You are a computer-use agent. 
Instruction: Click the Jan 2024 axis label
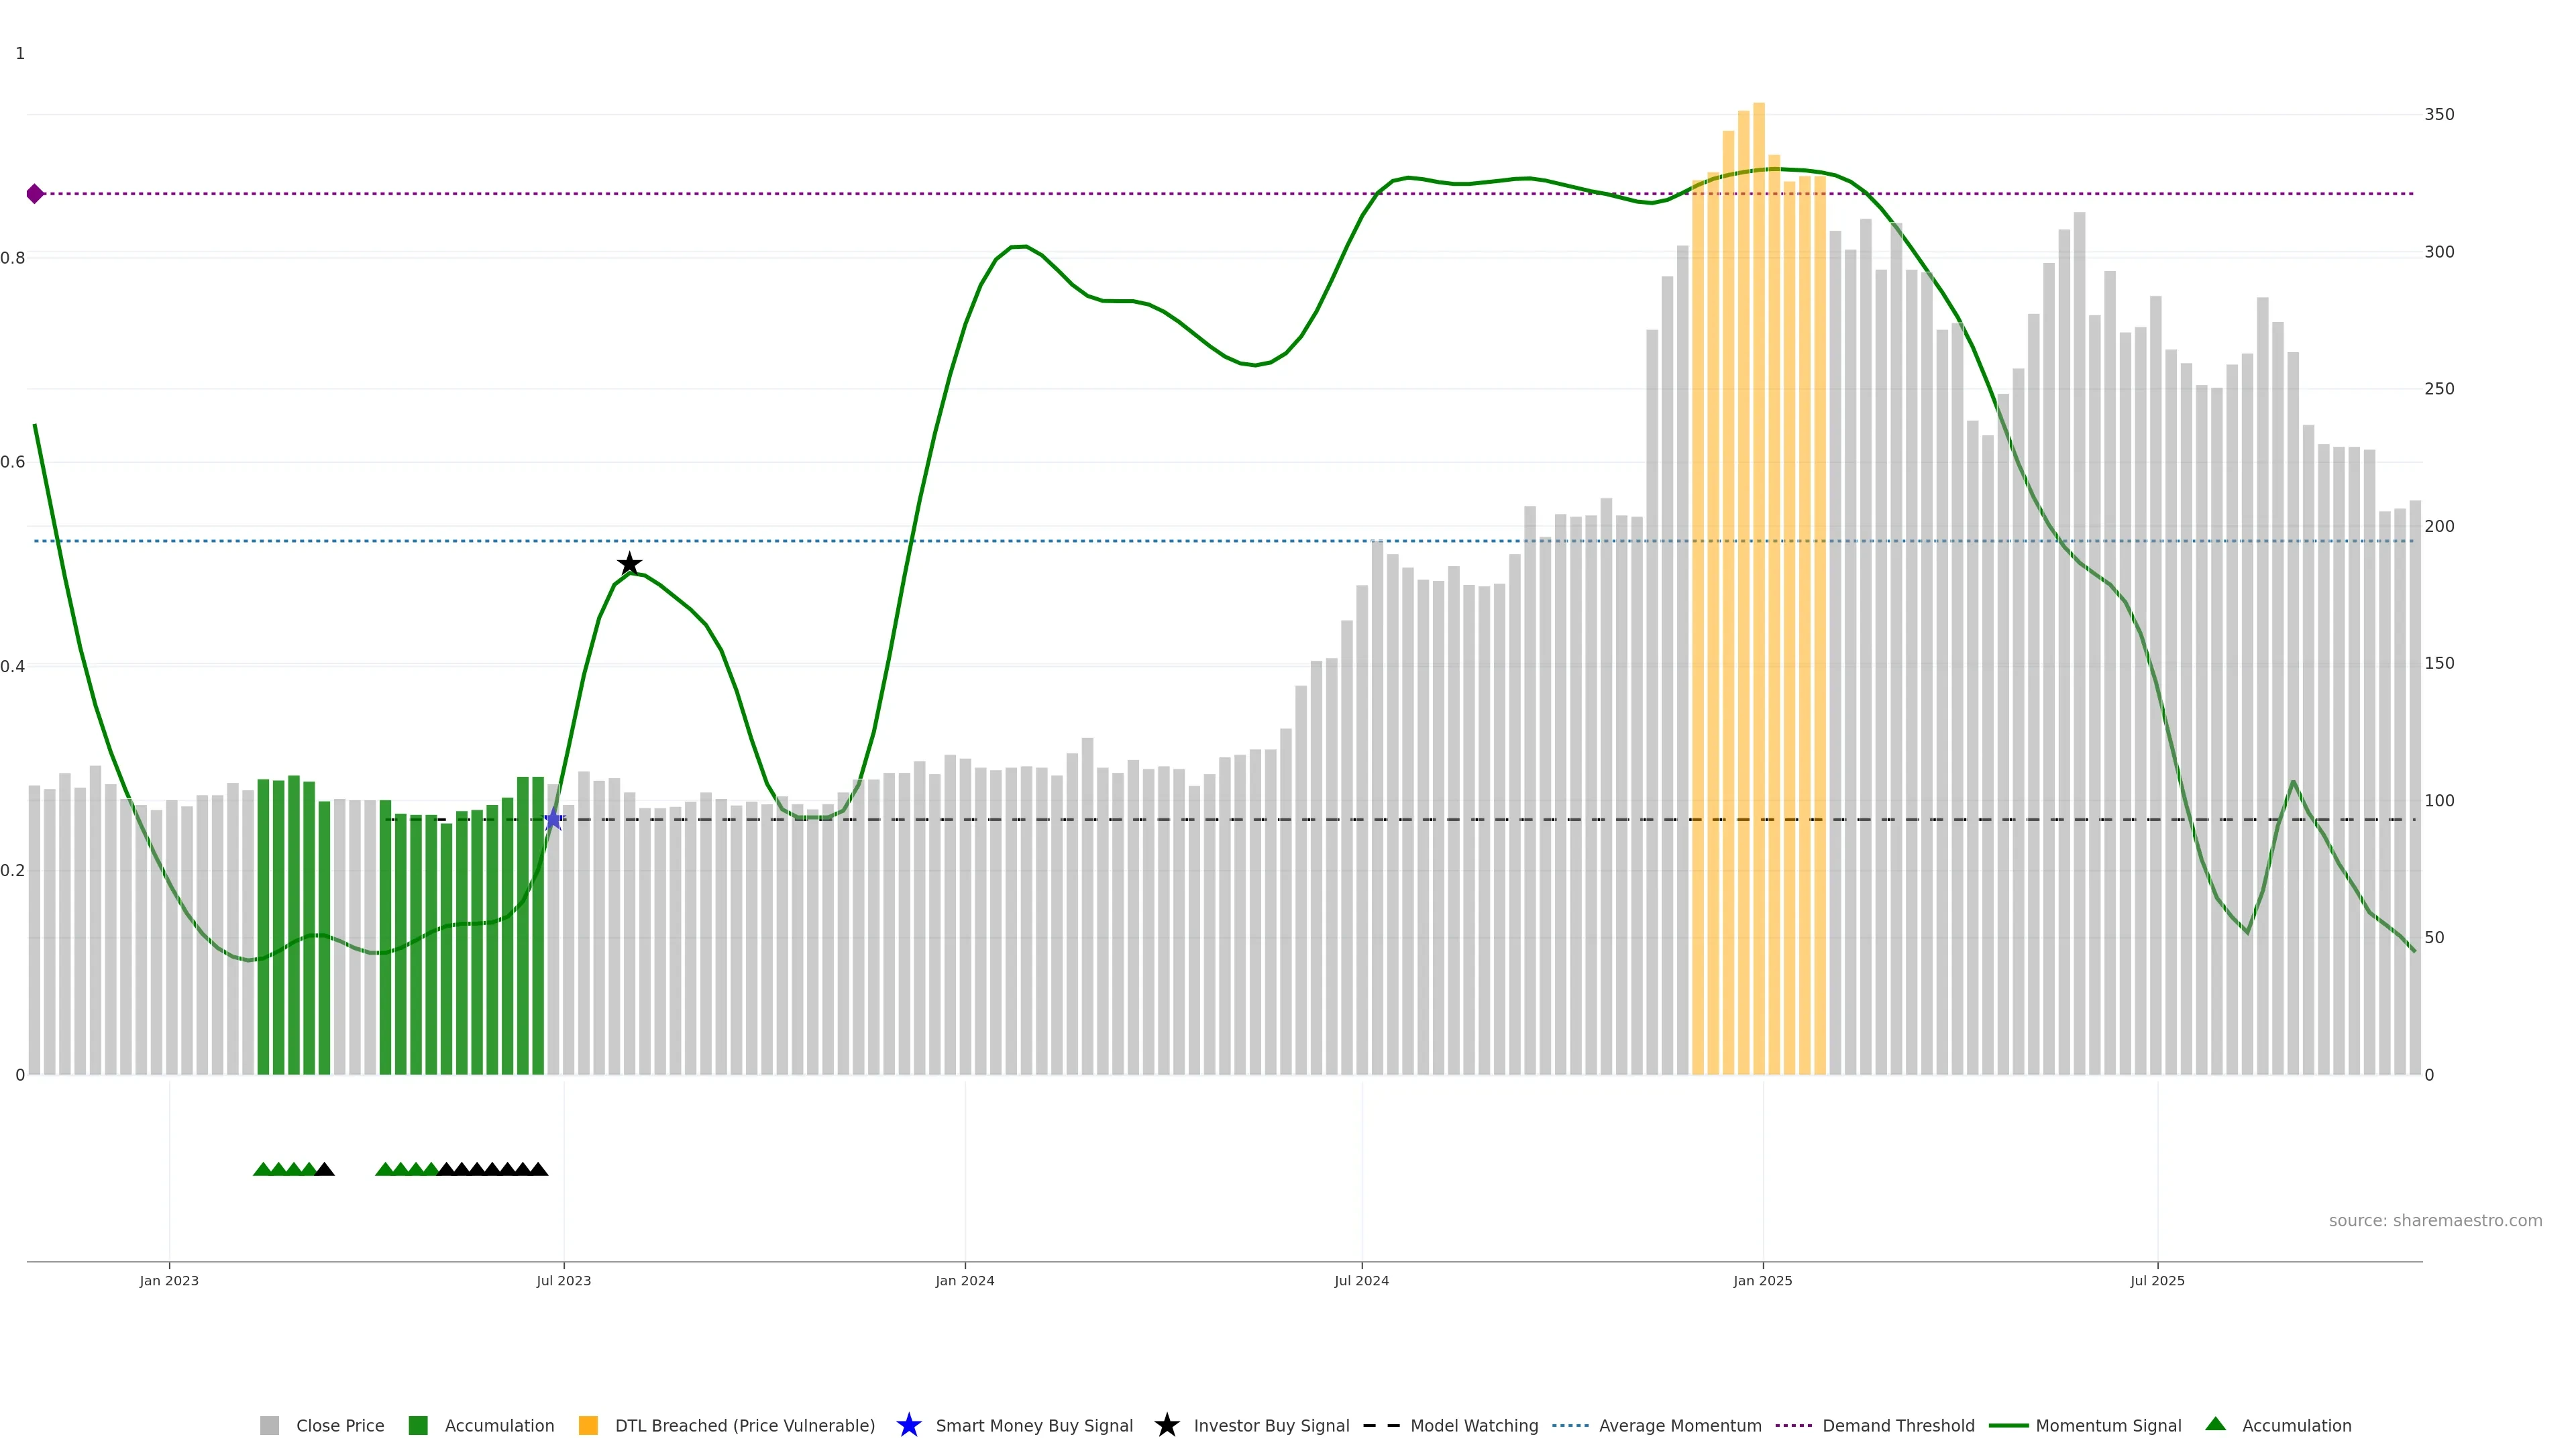point(965,1281)
